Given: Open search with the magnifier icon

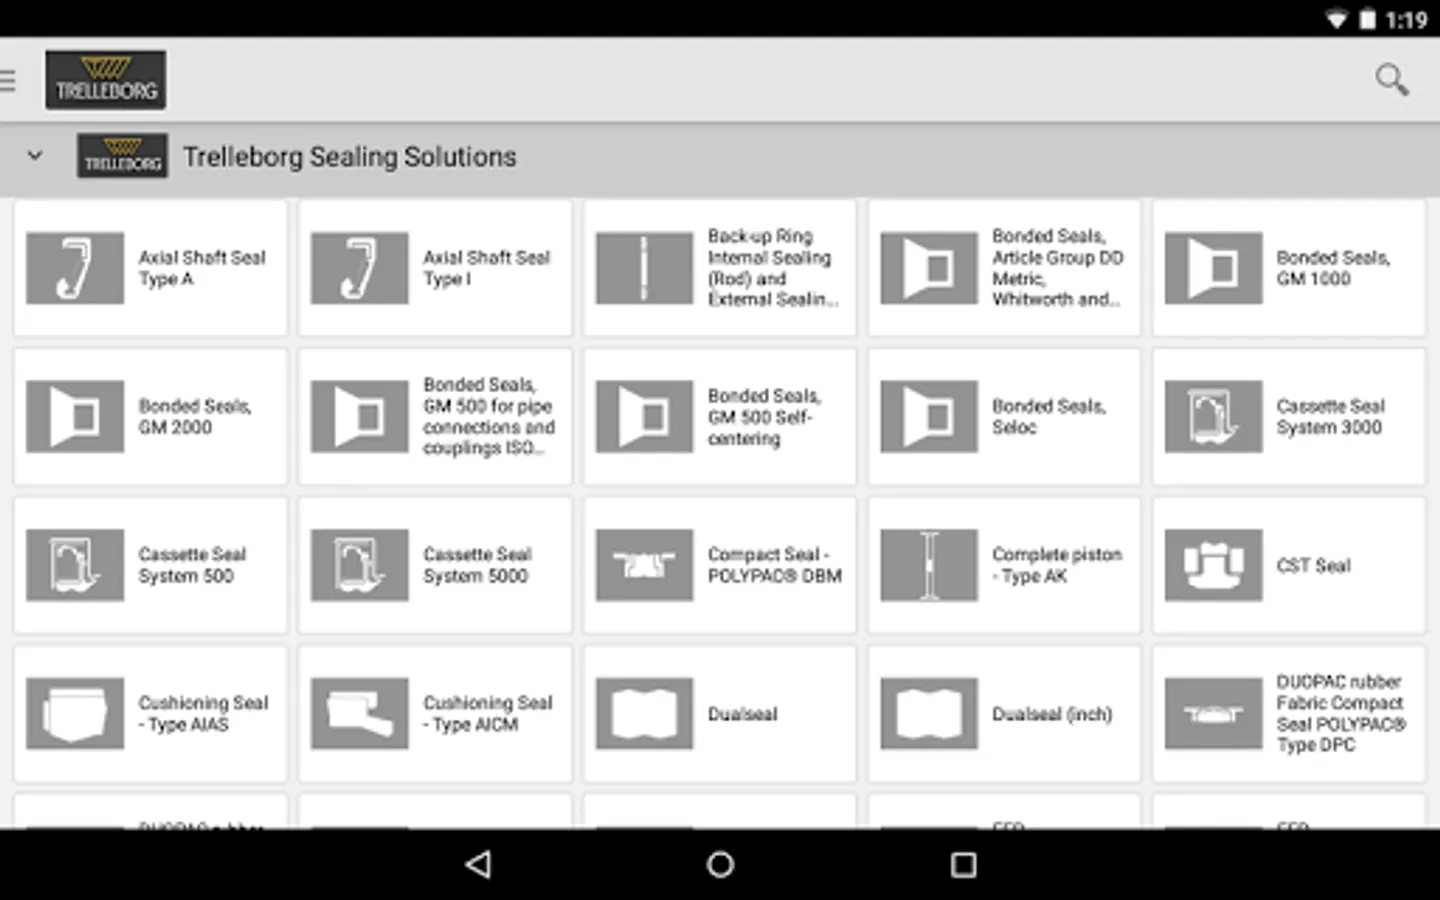Looking at the screenshot, I should [x=1392, y=80].
